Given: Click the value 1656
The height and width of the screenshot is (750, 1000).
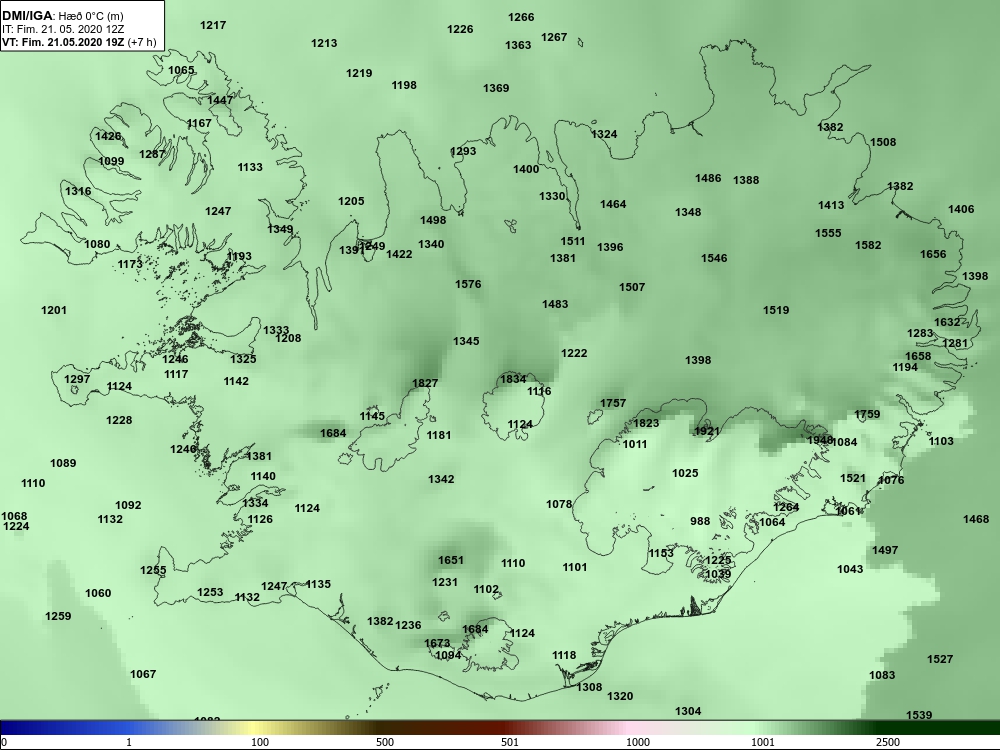Looking at the screenshot, I should [933, 254].
